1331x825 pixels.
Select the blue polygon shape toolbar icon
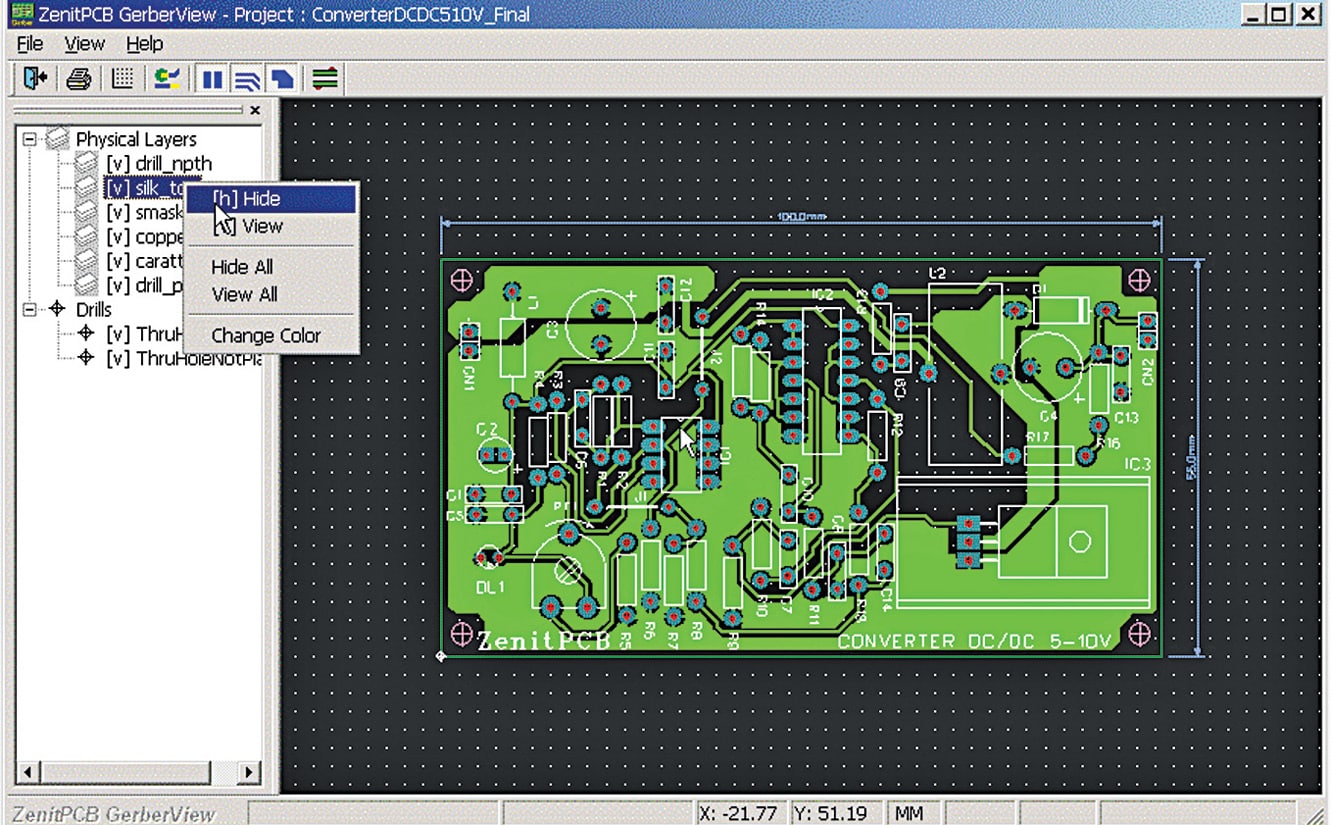click(281, 77)
